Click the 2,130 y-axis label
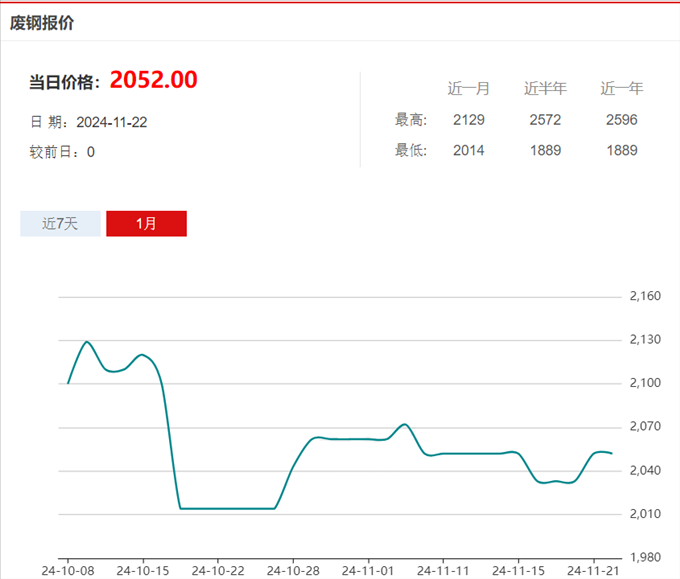Image resolution: width=680 pixels, height=579 pixels. click(645, 339)
